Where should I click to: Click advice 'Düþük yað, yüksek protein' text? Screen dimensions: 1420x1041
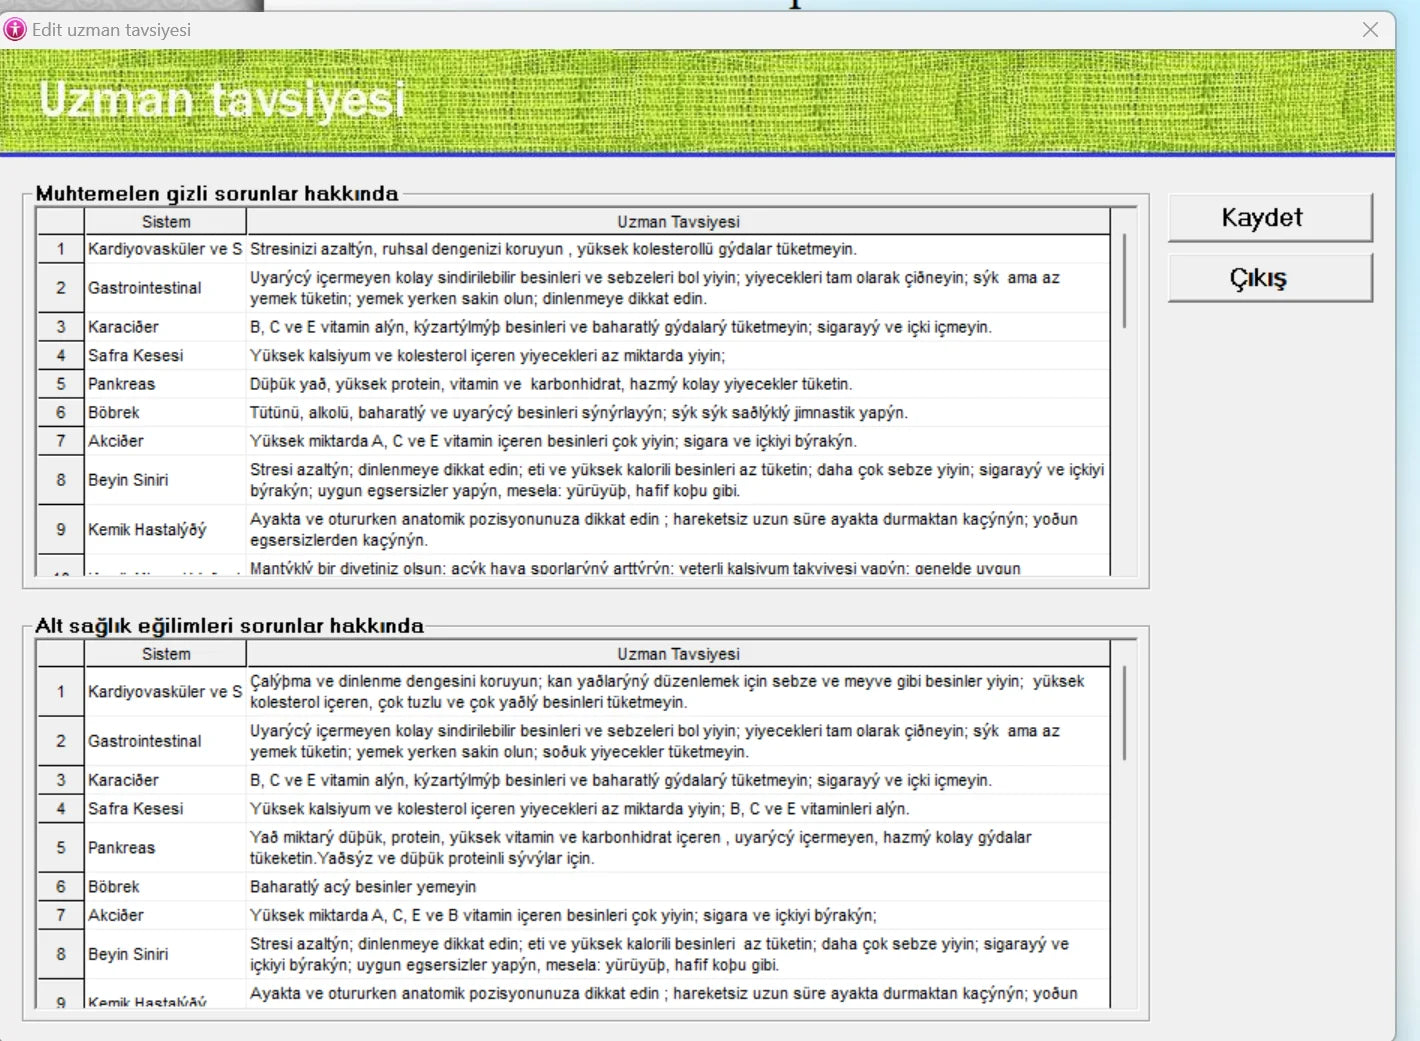tap(678, 384)
